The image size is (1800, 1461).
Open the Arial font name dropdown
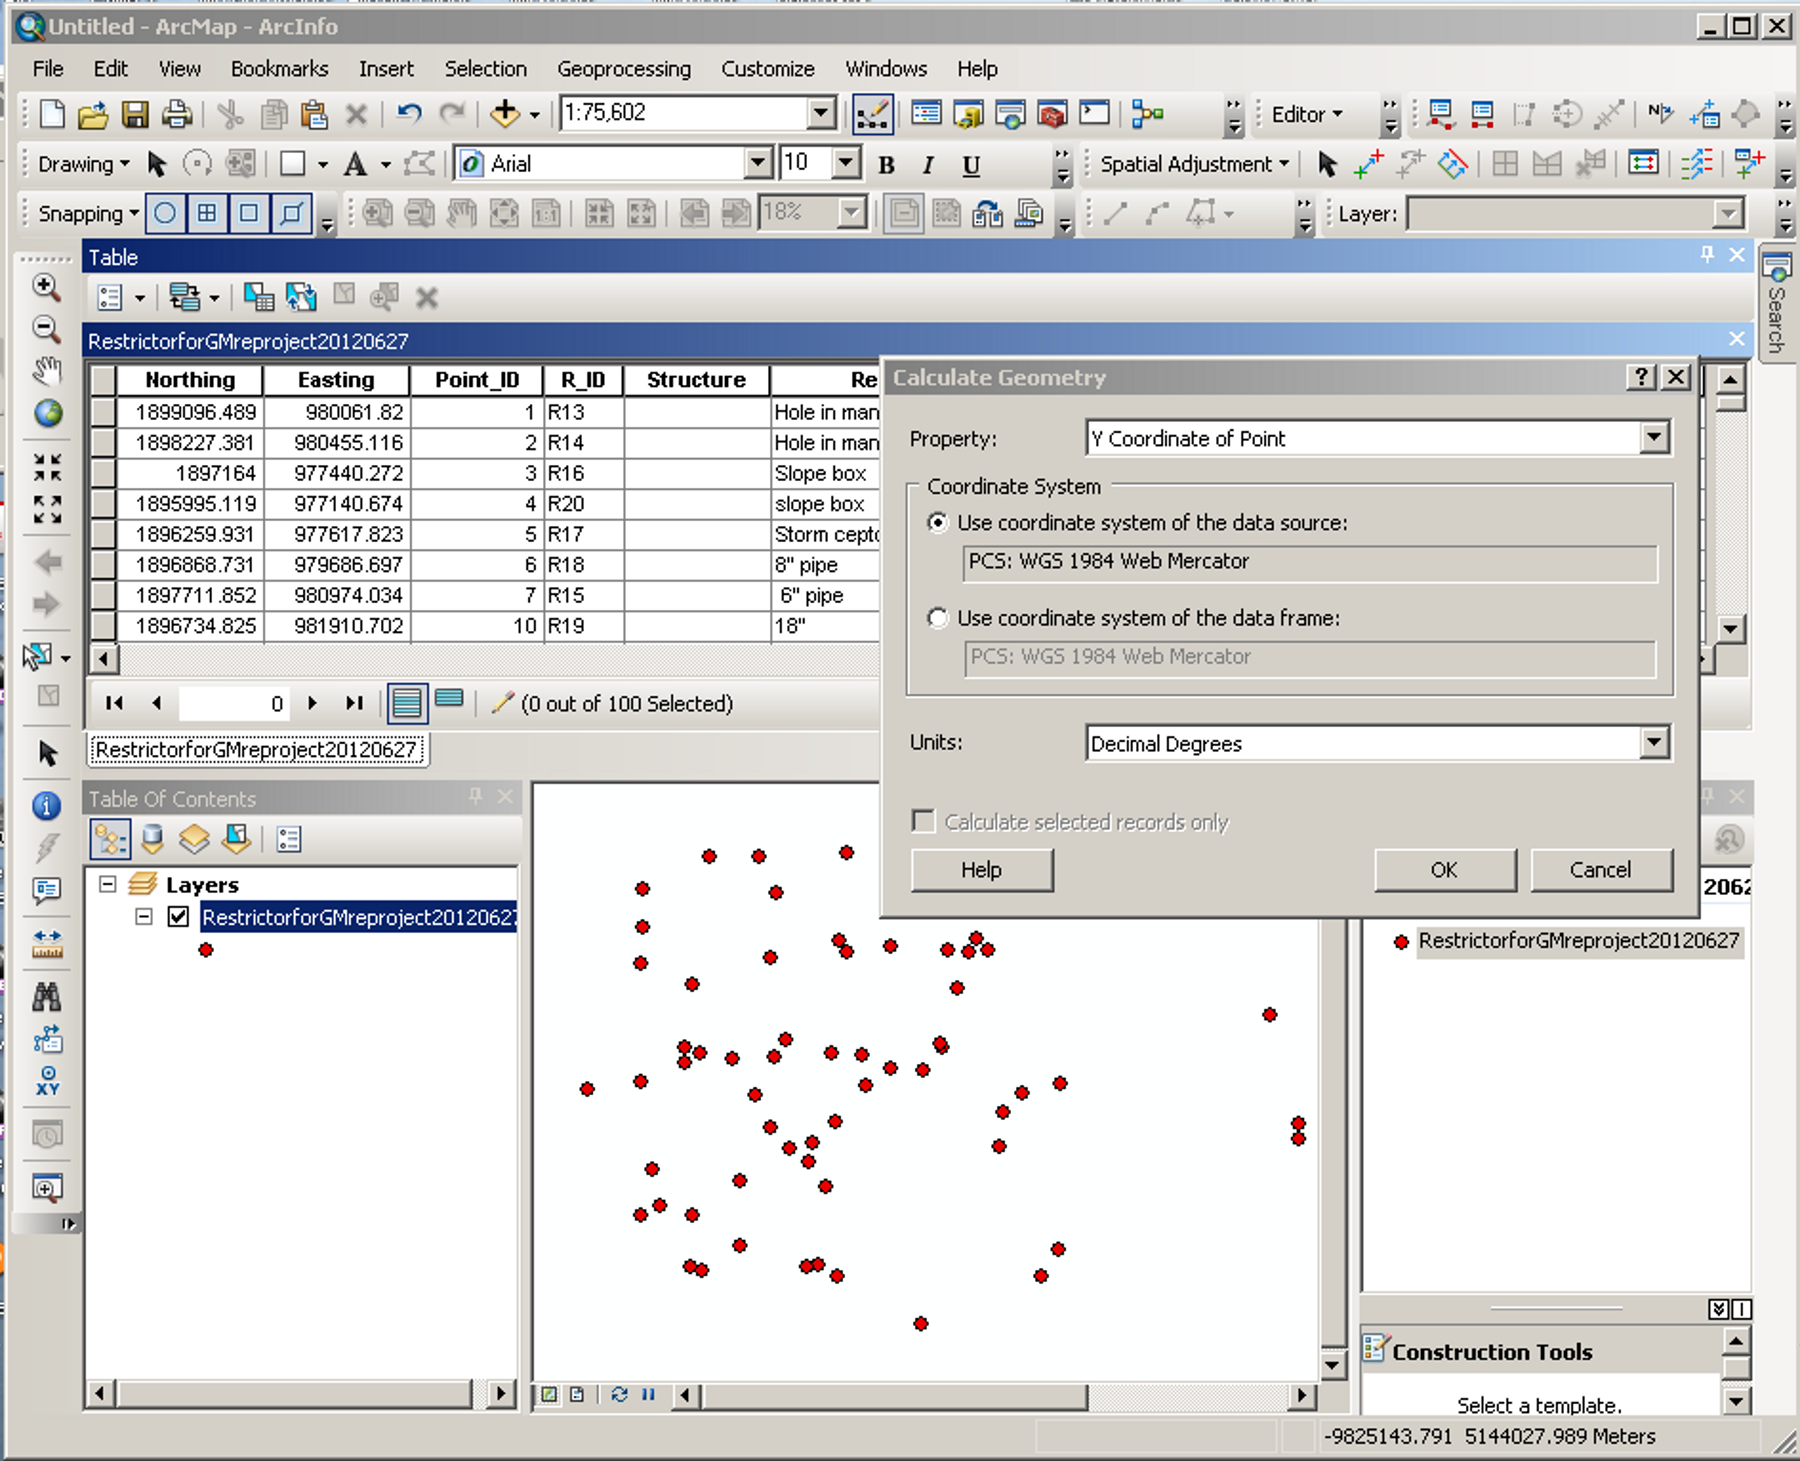point(758,163)
